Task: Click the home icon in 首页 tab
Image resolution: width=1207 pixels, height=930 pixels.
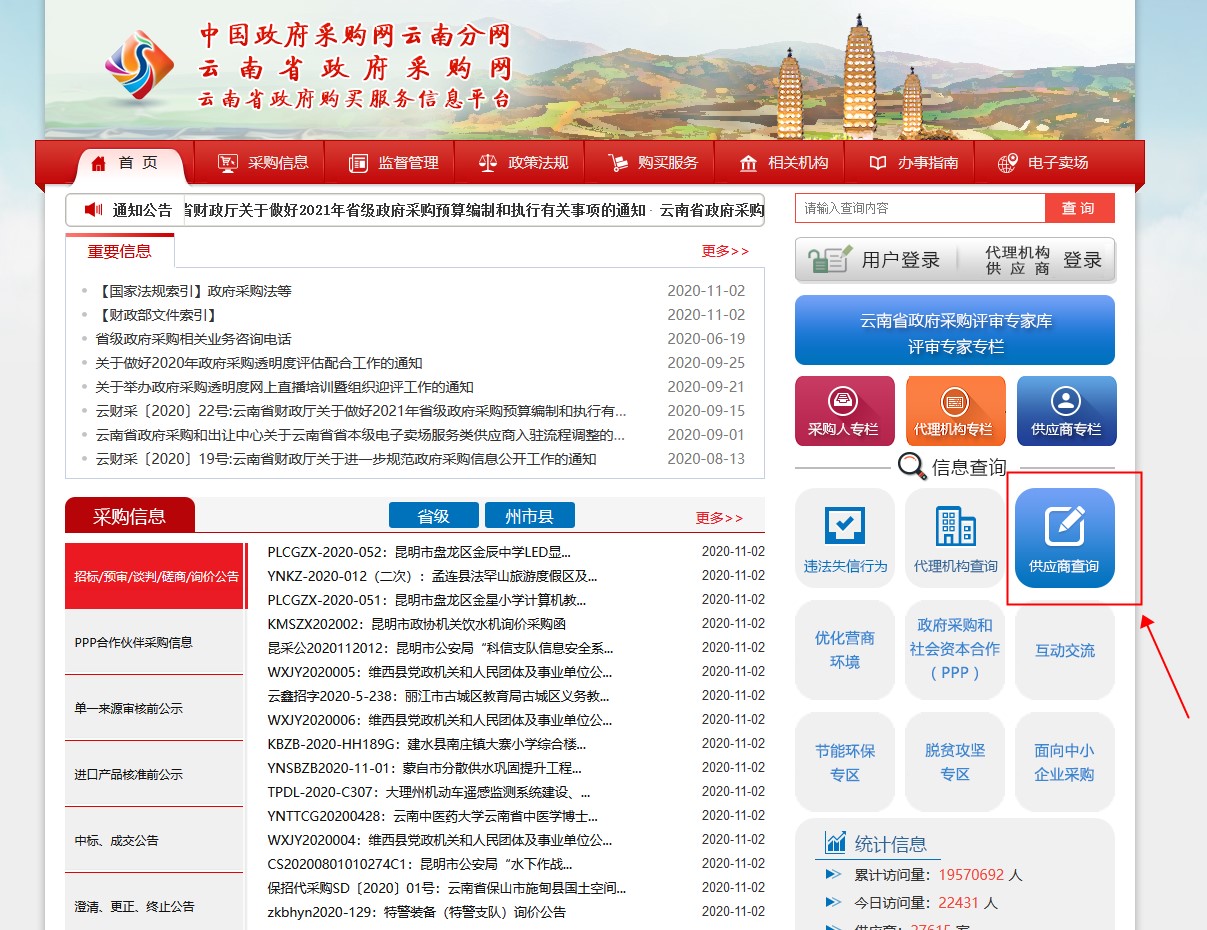Action: click(98, 163)
